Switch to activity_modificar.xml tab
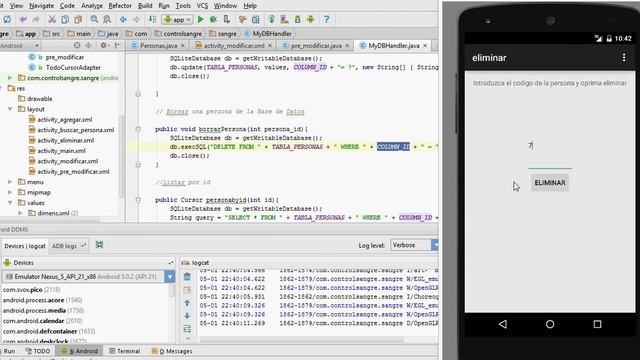The width and height of the screenshot is (640, 360). (234, 45)
